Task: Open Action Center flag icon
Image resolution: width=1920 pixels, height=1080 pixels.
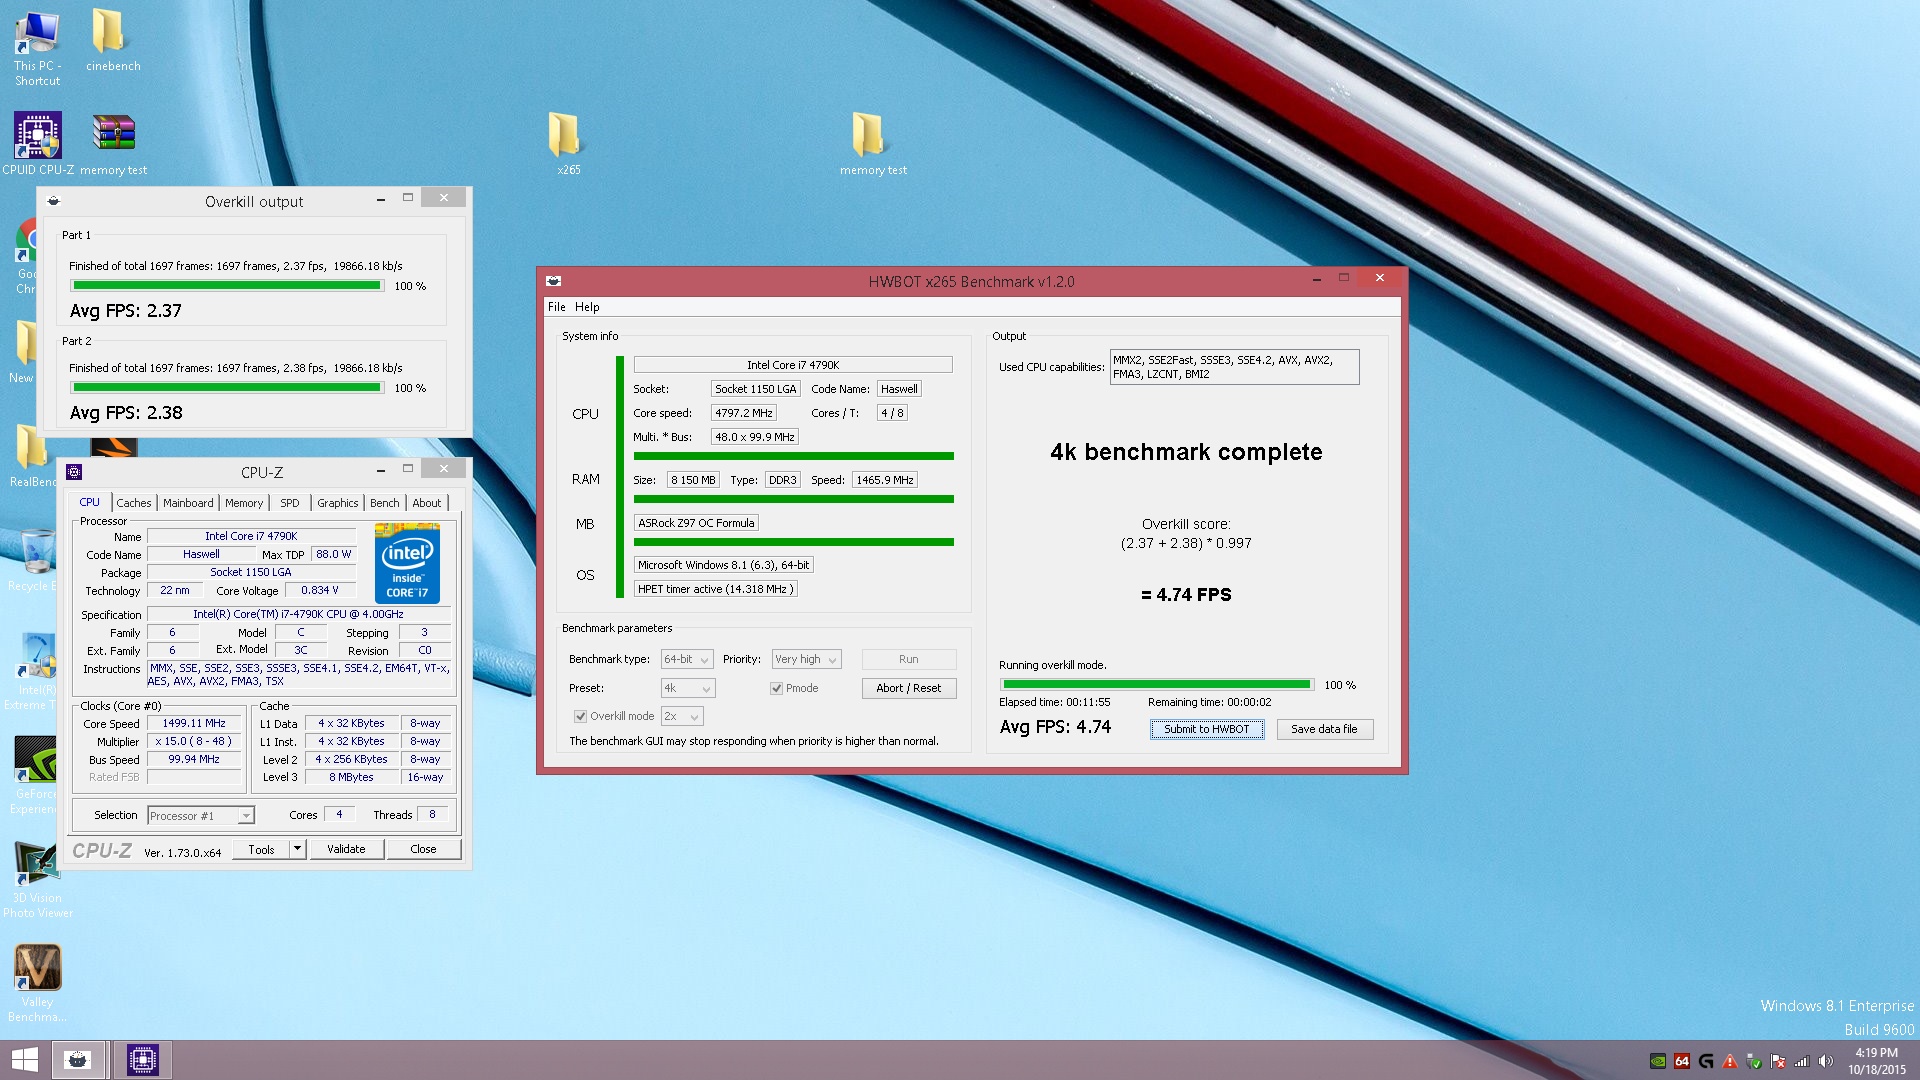Action: pos(1778,1061)
